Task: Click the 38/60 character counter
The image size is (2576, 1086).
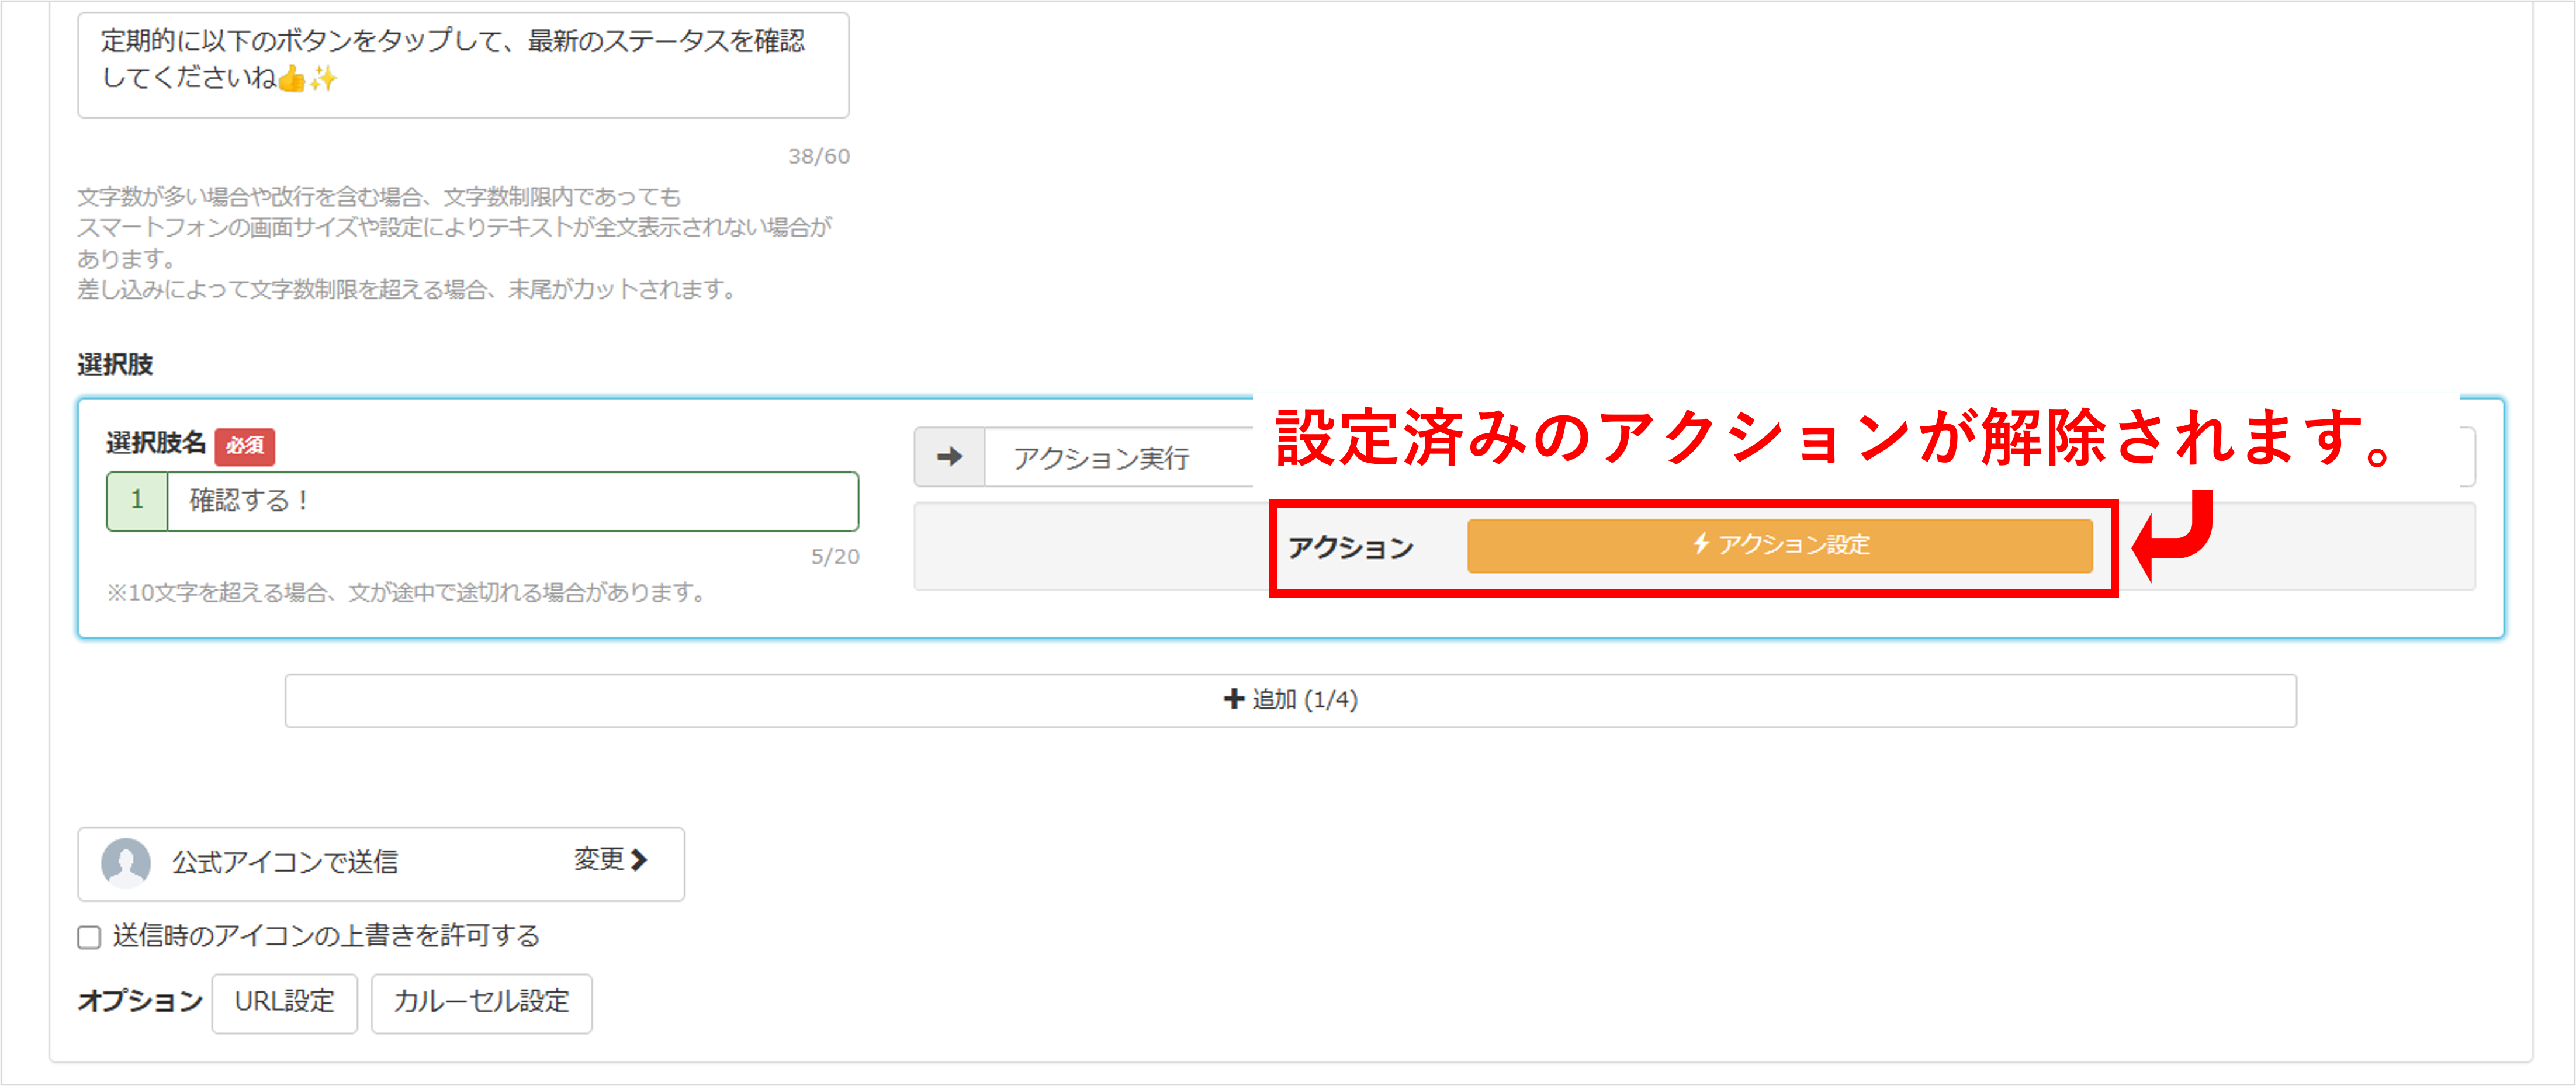Action: tap(818, 157)
